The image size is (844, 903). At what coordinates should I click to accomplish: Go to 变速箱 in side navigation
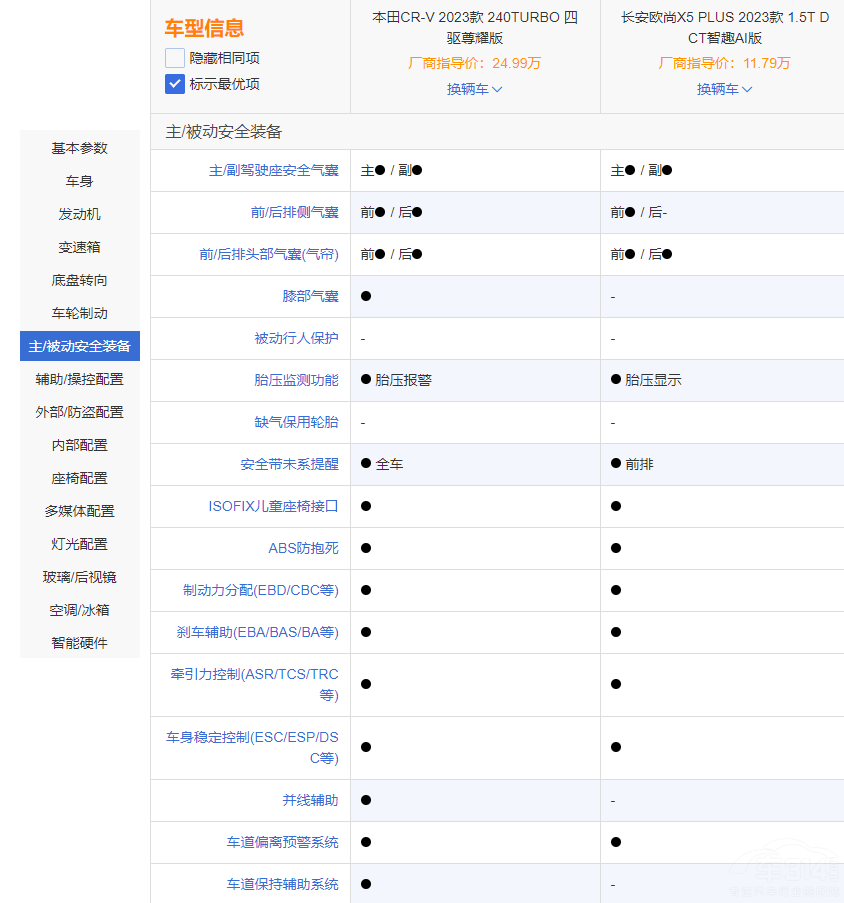tap(80, 247)
